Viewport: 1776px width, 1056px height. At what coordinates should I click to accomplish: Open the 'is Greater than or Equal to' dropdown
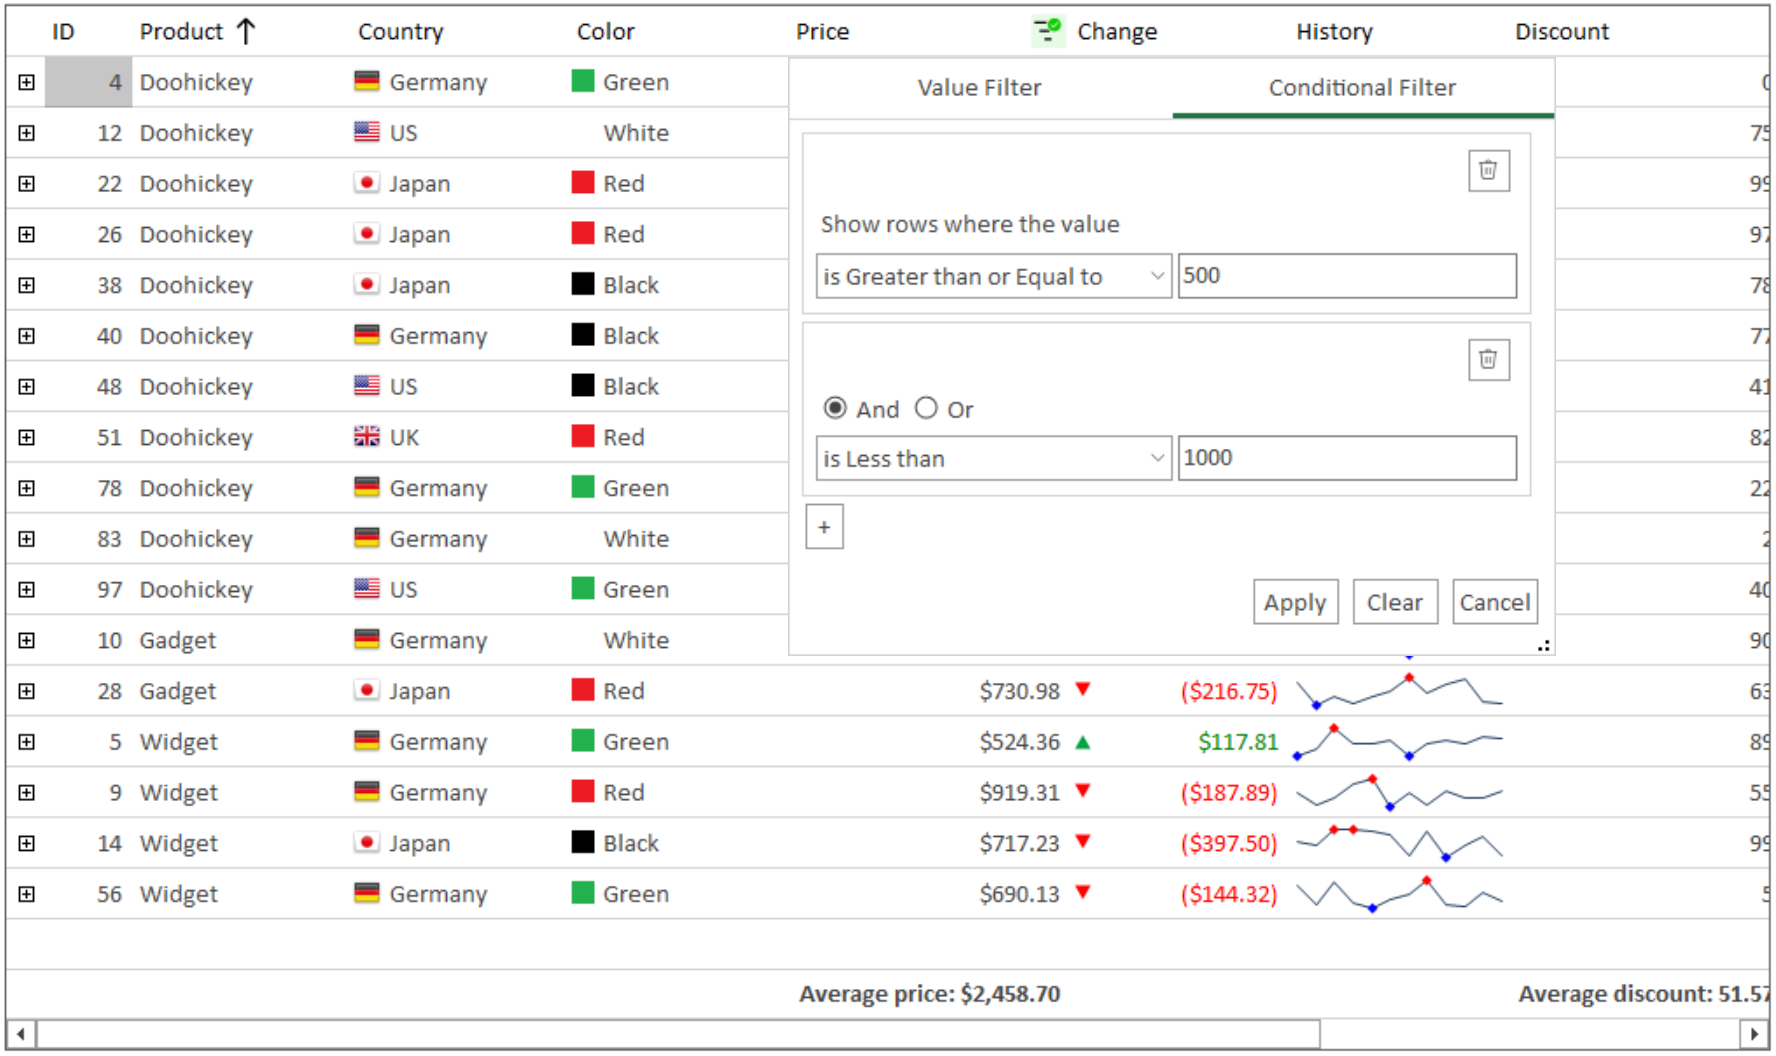(993, 276)
